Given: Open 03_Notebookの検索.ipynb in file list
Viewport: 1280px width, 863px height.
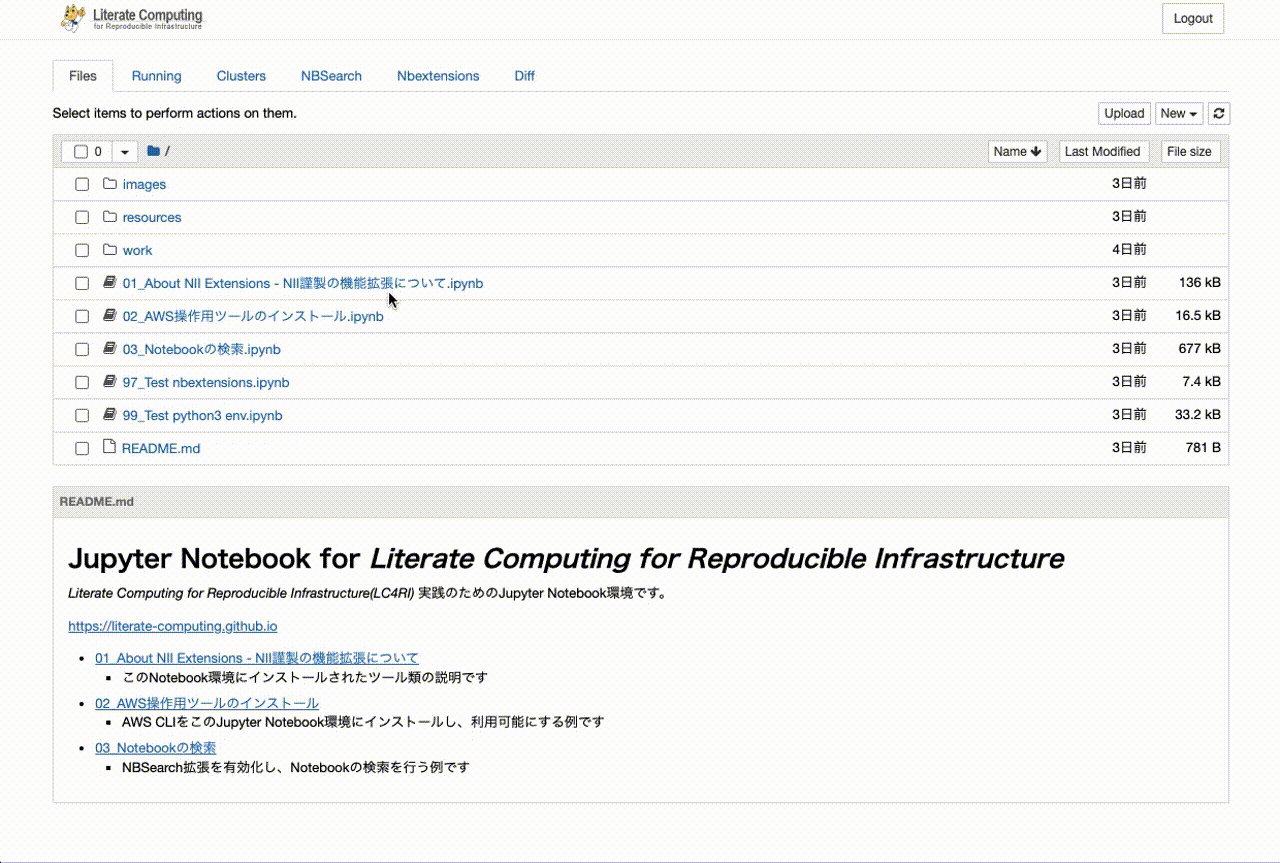Looking at the screenshot, I should click(202, 349).
